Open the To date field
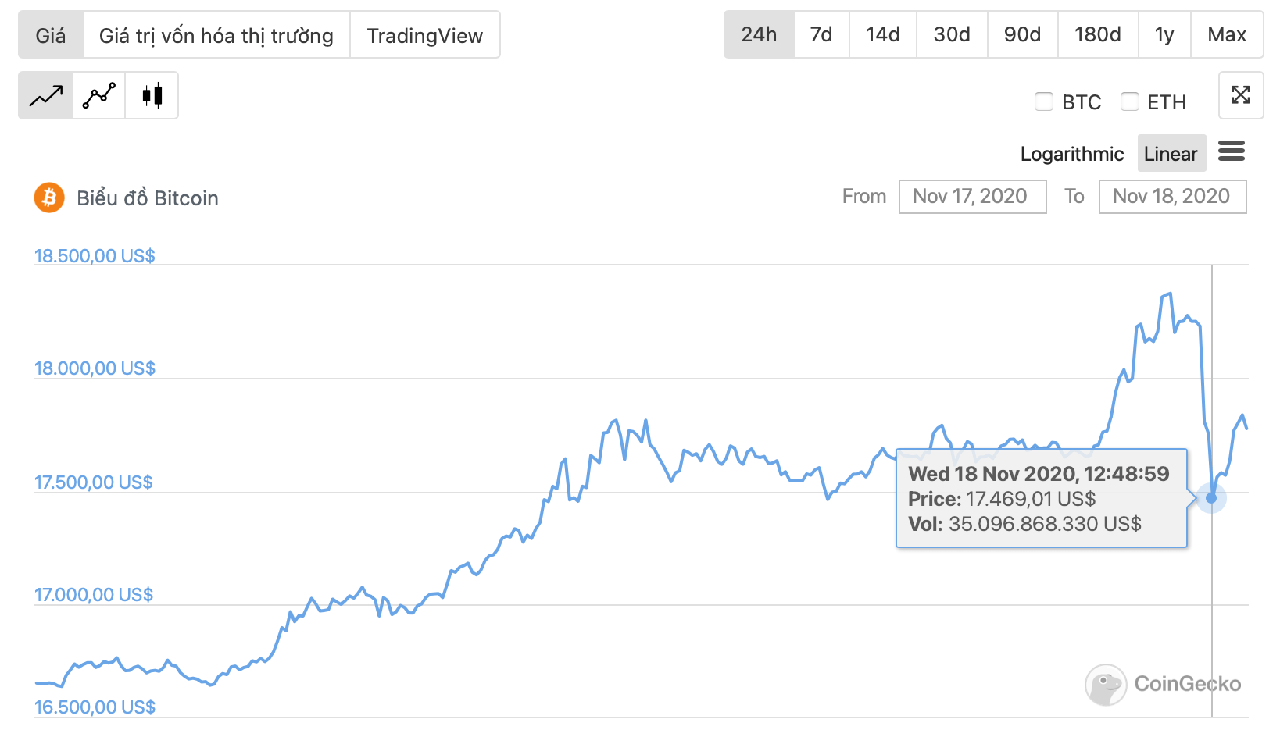The image size is (1280, 737). (1172, 196)
